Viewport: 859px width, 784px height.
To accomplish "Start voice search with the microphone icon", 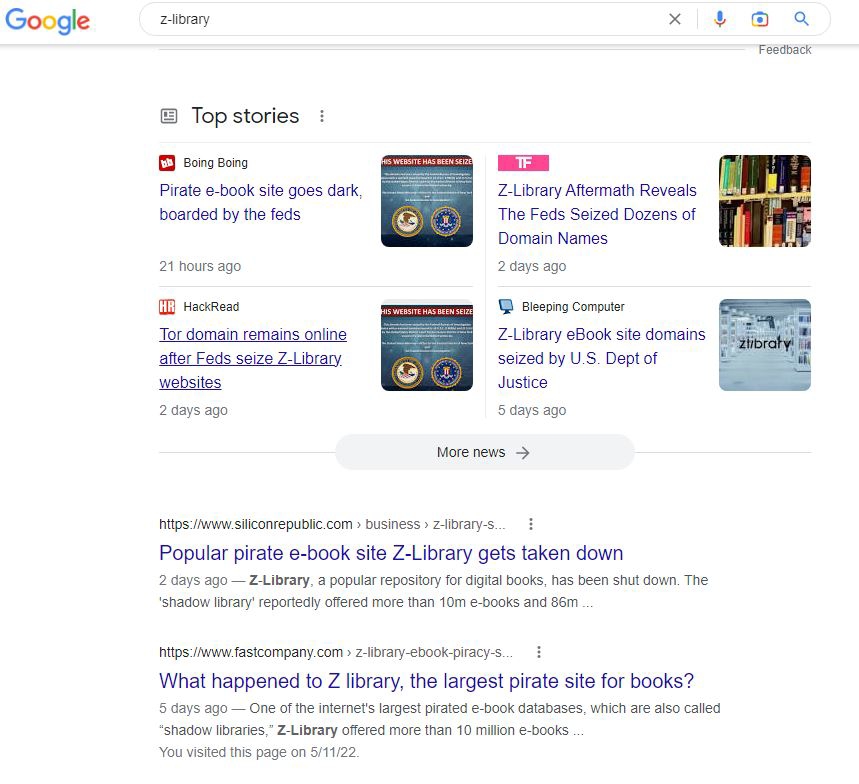I will (720, 19).
